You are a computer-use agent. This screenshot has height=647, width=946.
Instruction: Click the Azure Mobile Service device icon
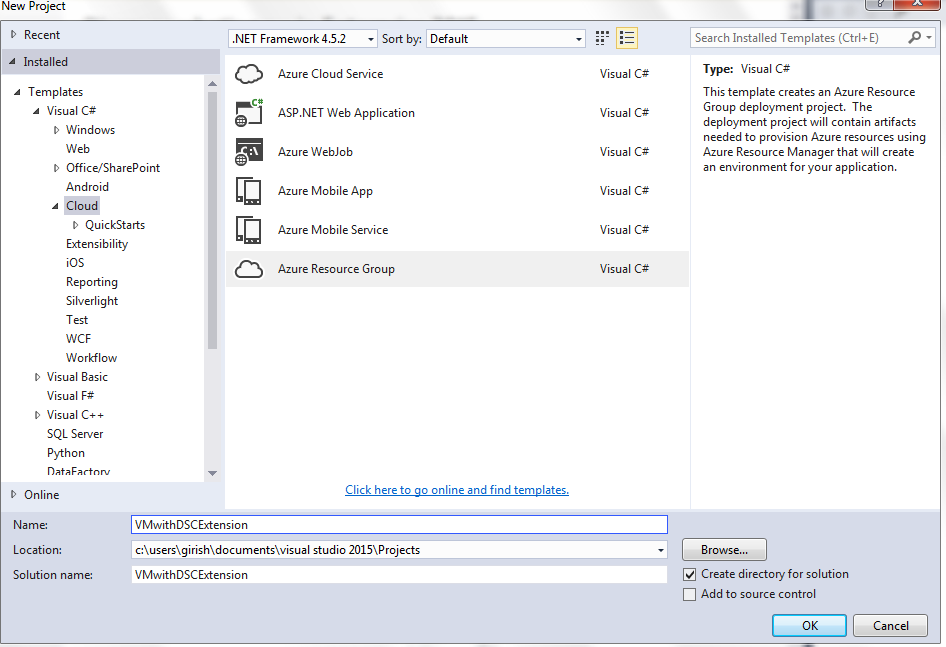(x=249, y=230)
